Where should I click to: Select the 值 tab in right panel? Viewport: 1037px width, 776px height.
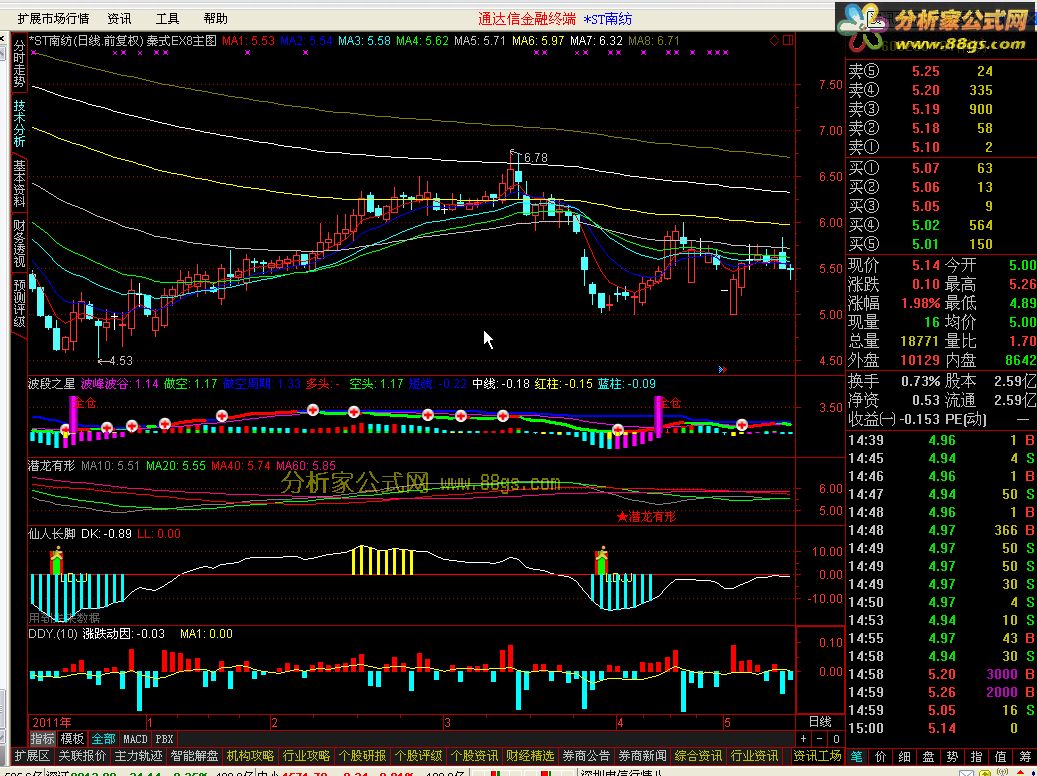tap(1000, 757)
